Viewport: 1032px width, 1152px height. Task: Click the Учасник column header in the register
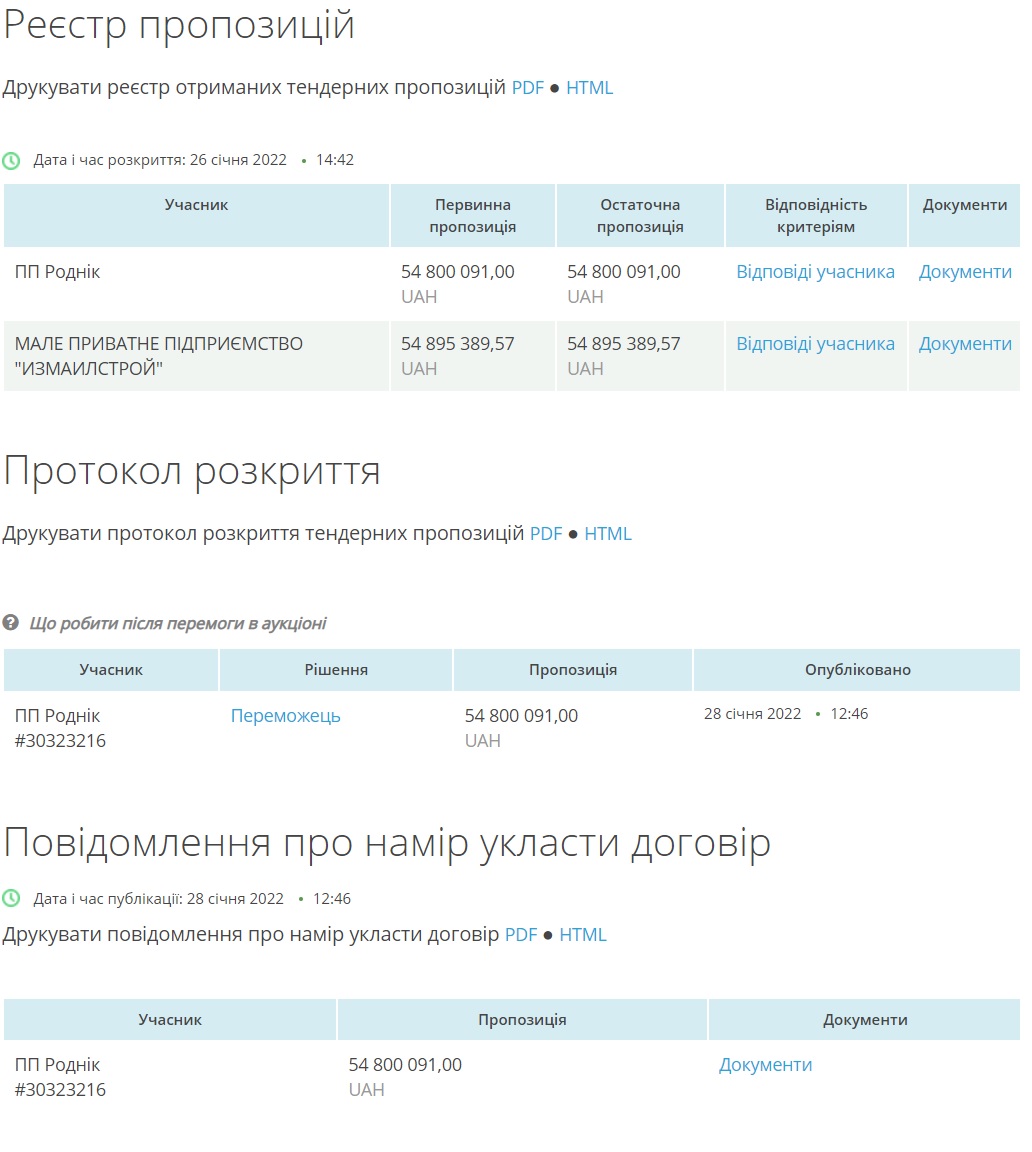click(x=196, y=205)
